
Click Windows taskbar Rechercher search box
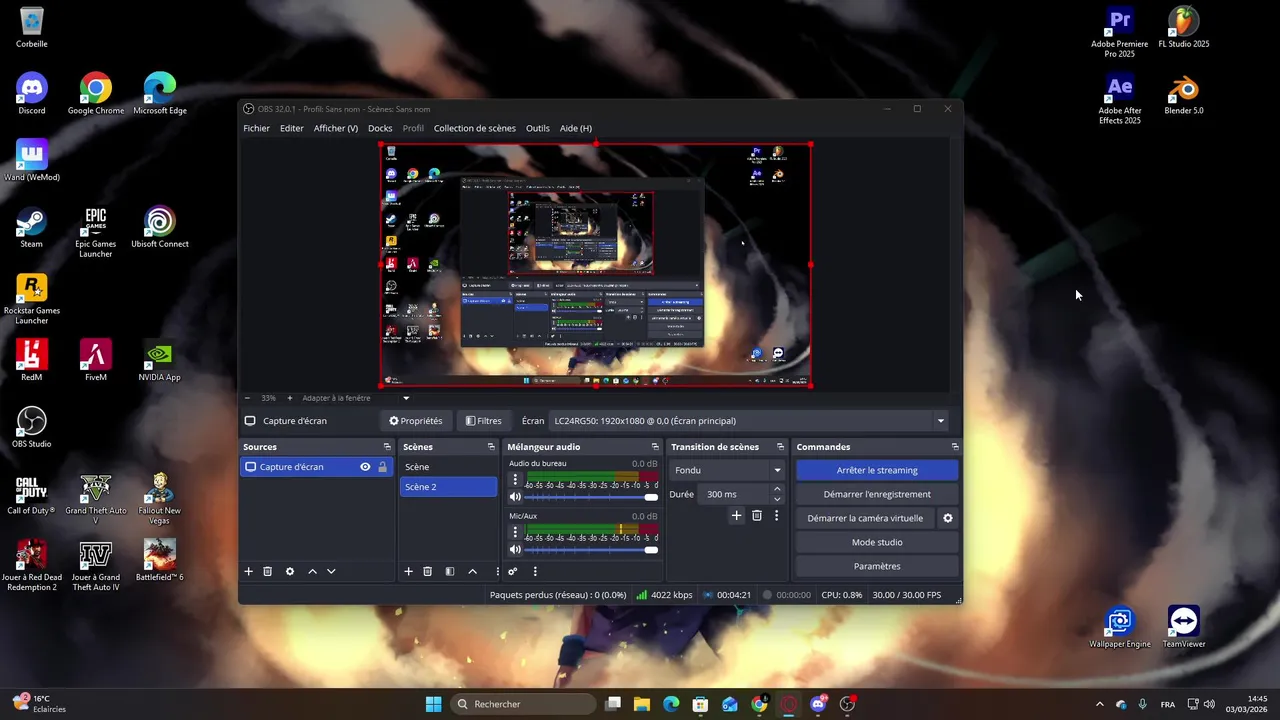(523, 704)
